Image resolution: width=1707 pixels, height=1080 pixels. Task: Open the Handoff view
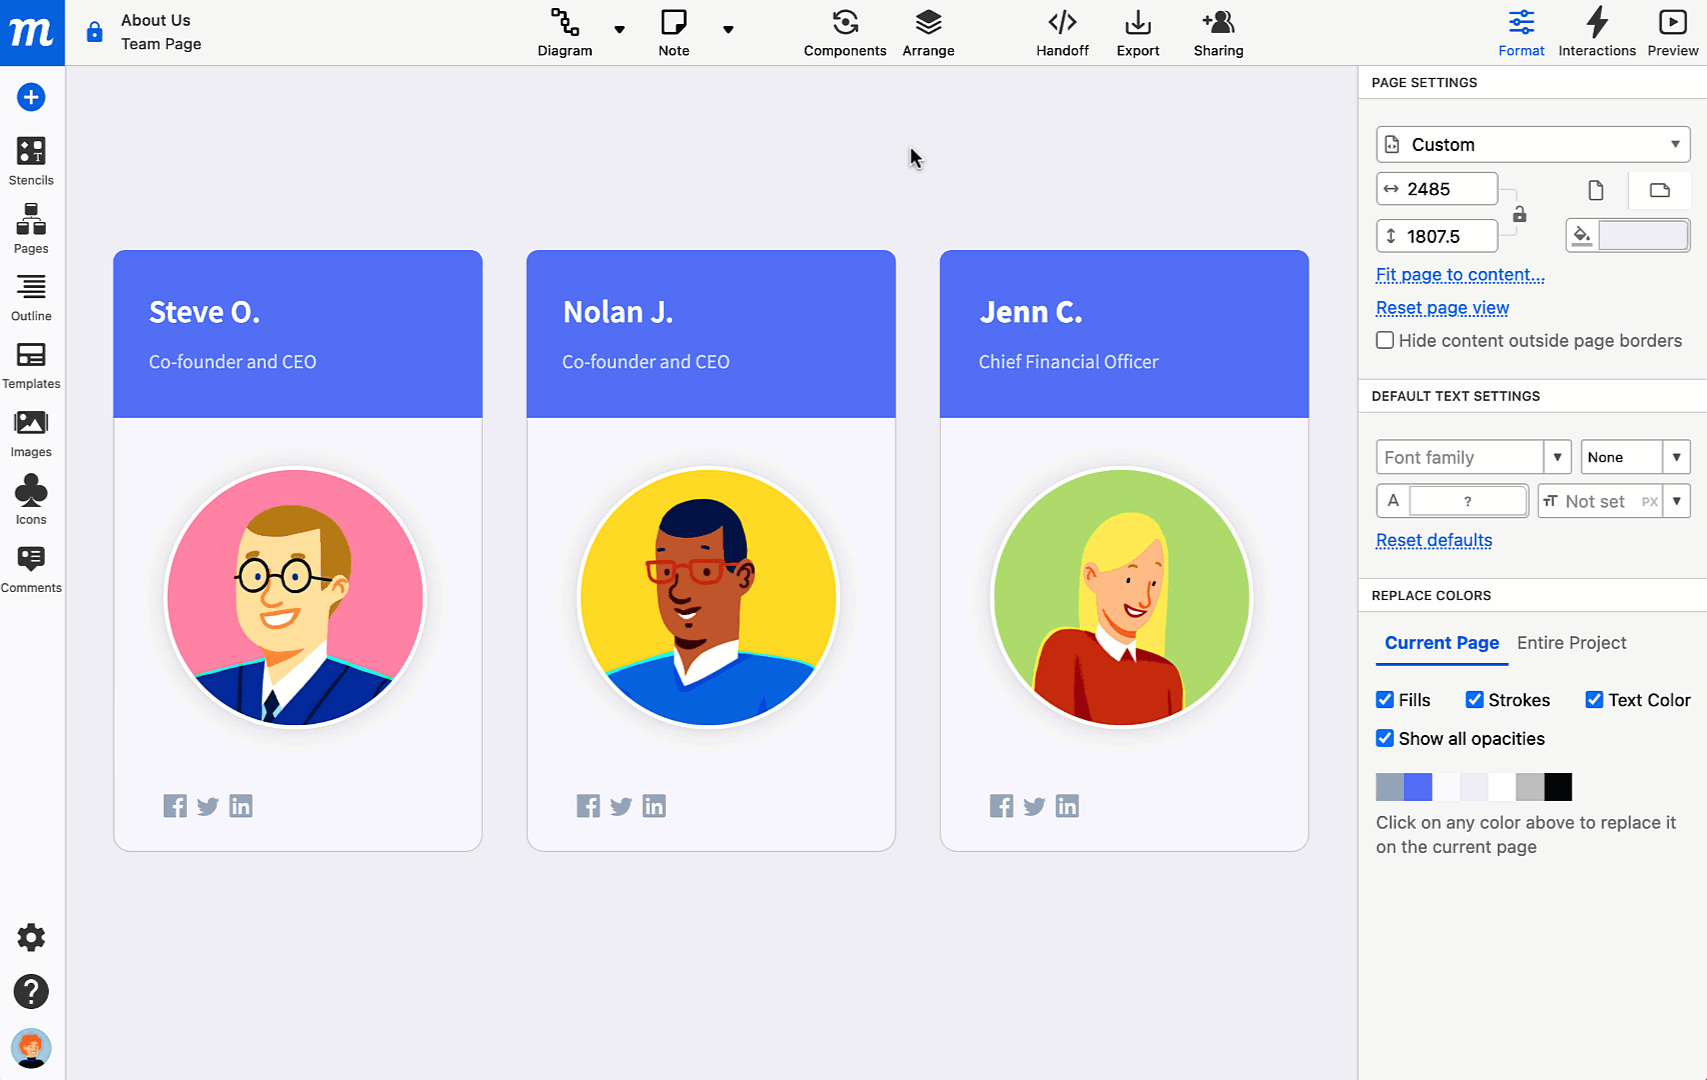(1061, 32)
